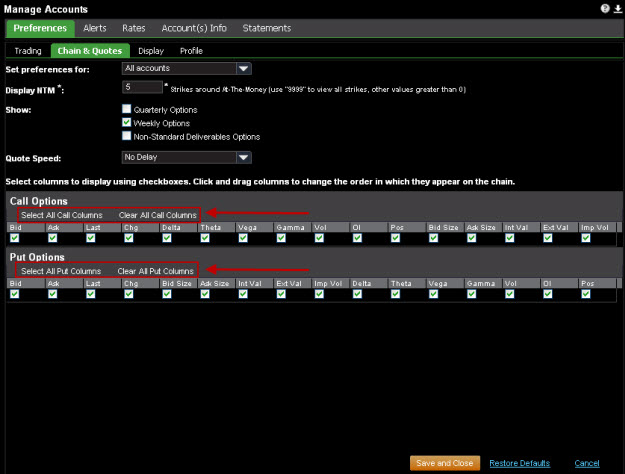Toggle Call Options Imp Vol checkbox

(x=586, y=238)
